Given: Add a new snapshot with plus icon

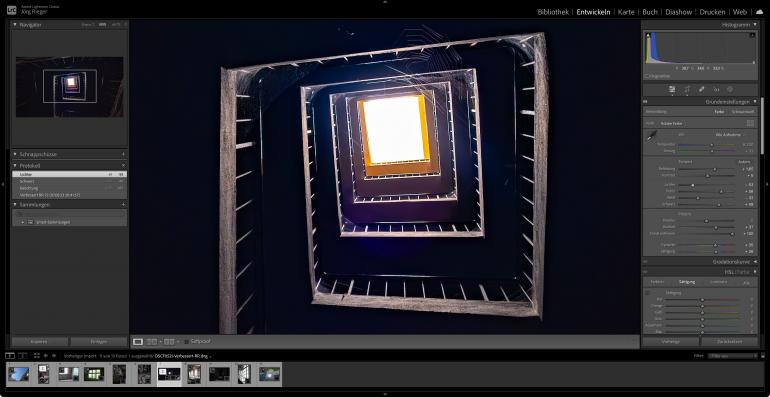Looking at the screenshot, I should tap(123, 154).
